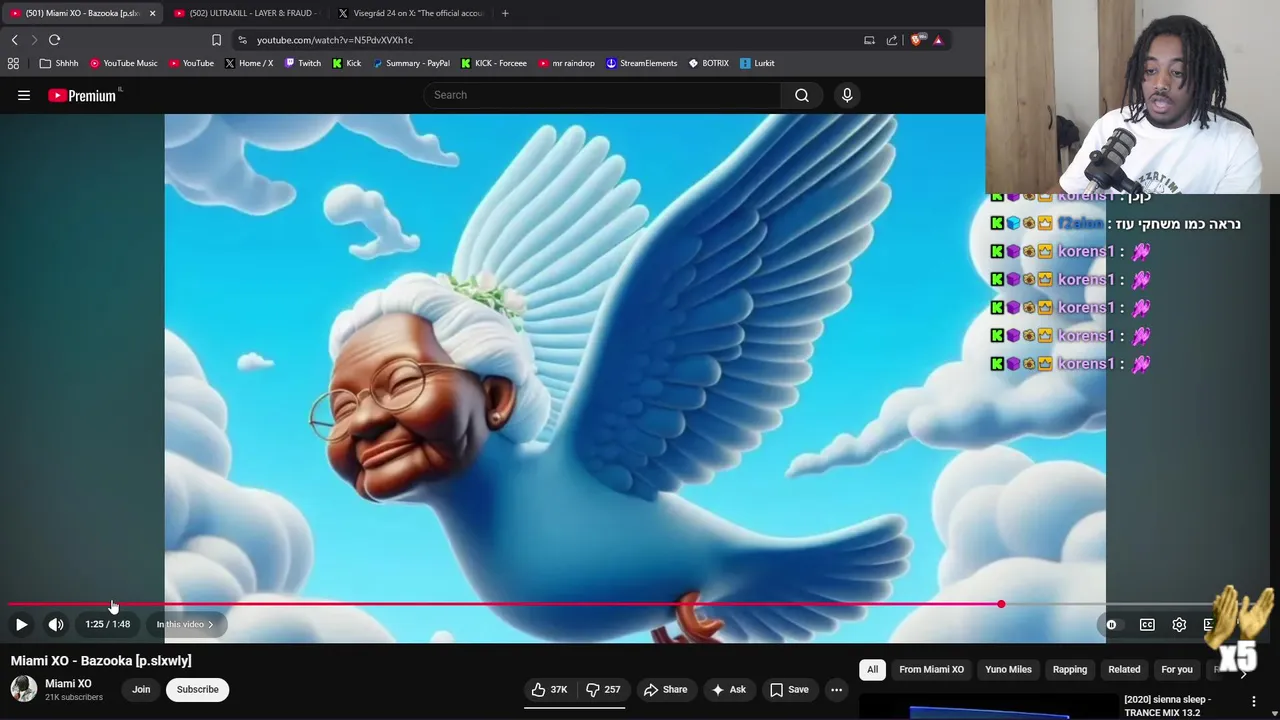
Task: Click the red playhead scrubber dot
Action: (x=1001, y=604)
